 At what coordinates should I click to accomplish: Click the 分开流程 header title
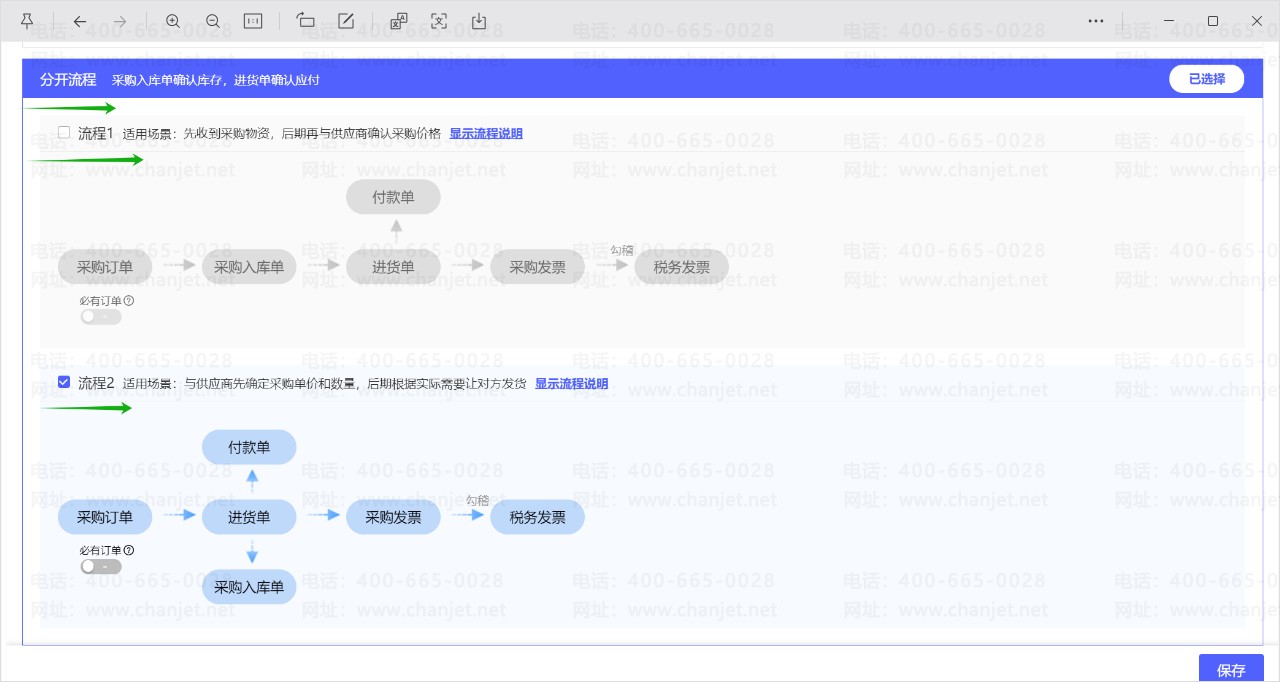coord(68,79)
